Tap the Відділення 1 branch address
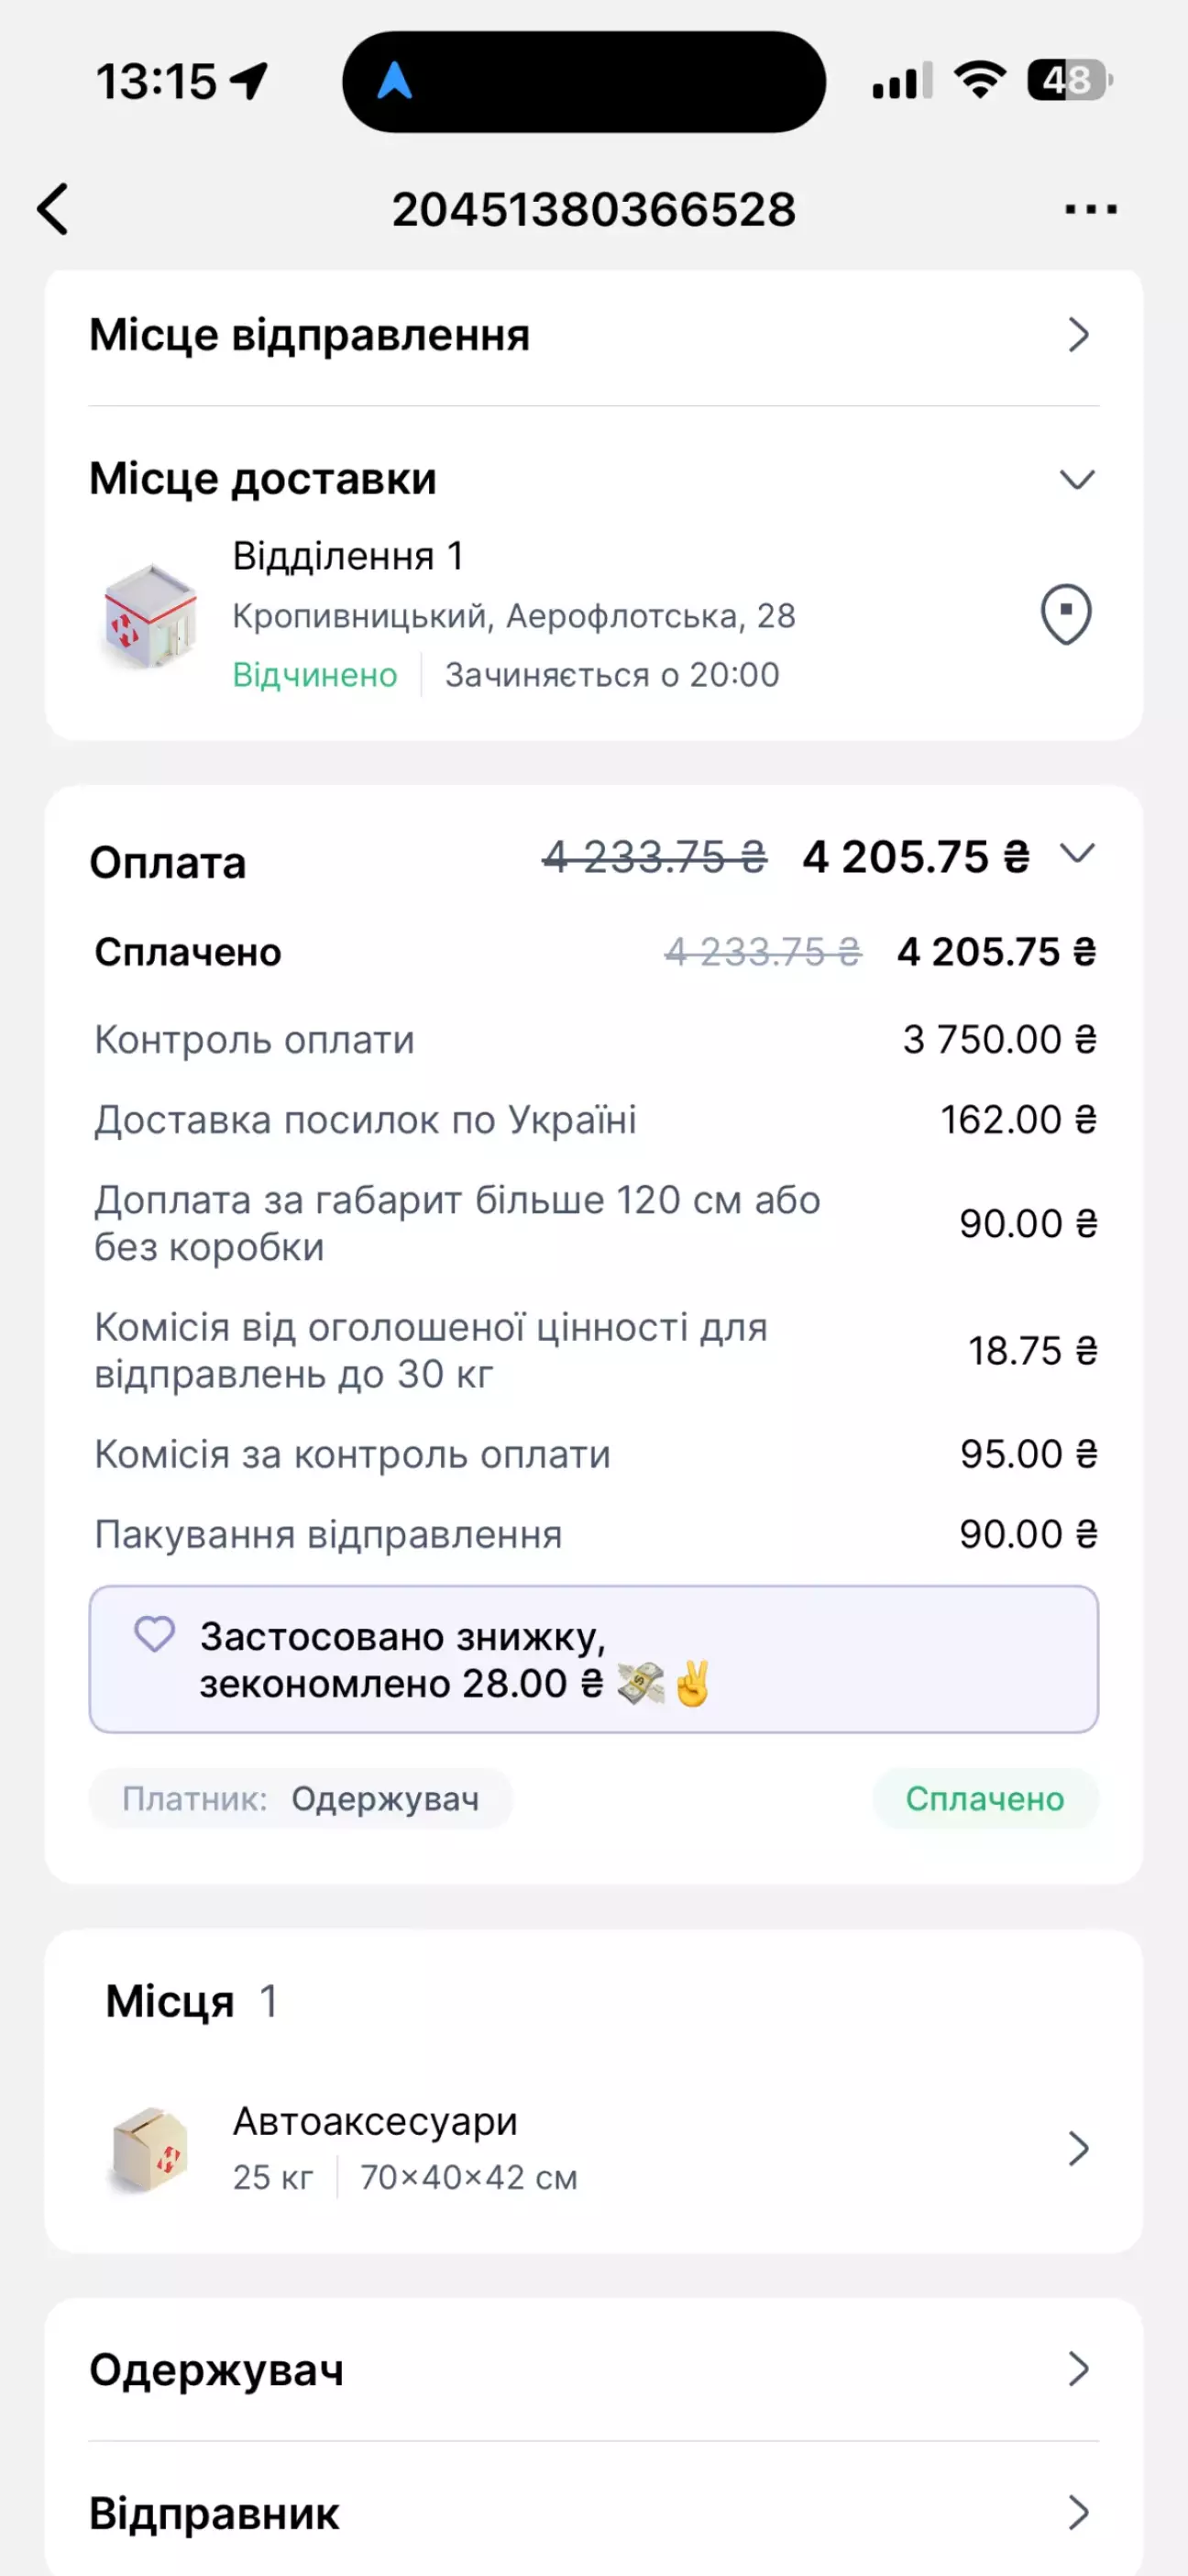 pyautogui.click(x=513, y=614)
